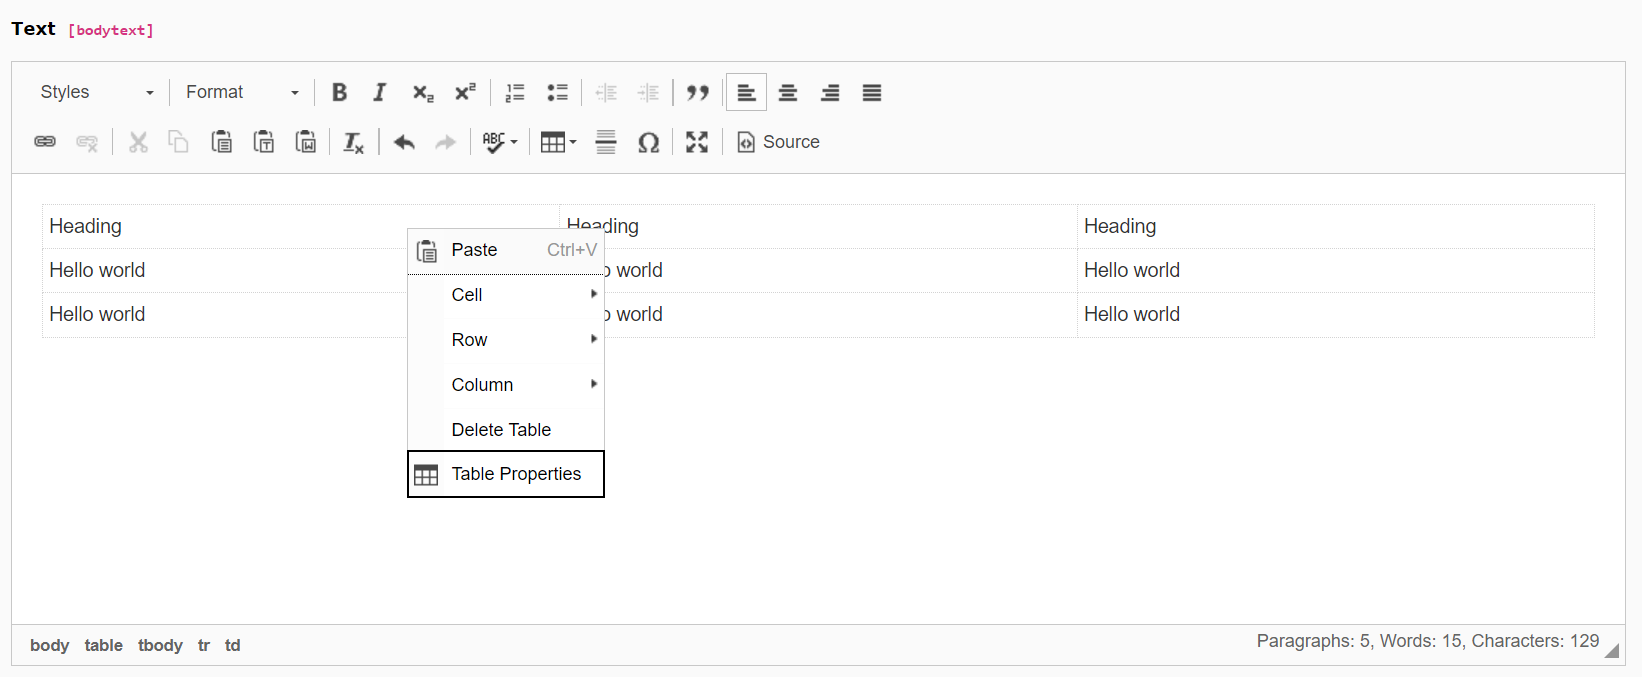1642x677 pixels.
Task: Click the copy icon
Action: click(179, 142)
